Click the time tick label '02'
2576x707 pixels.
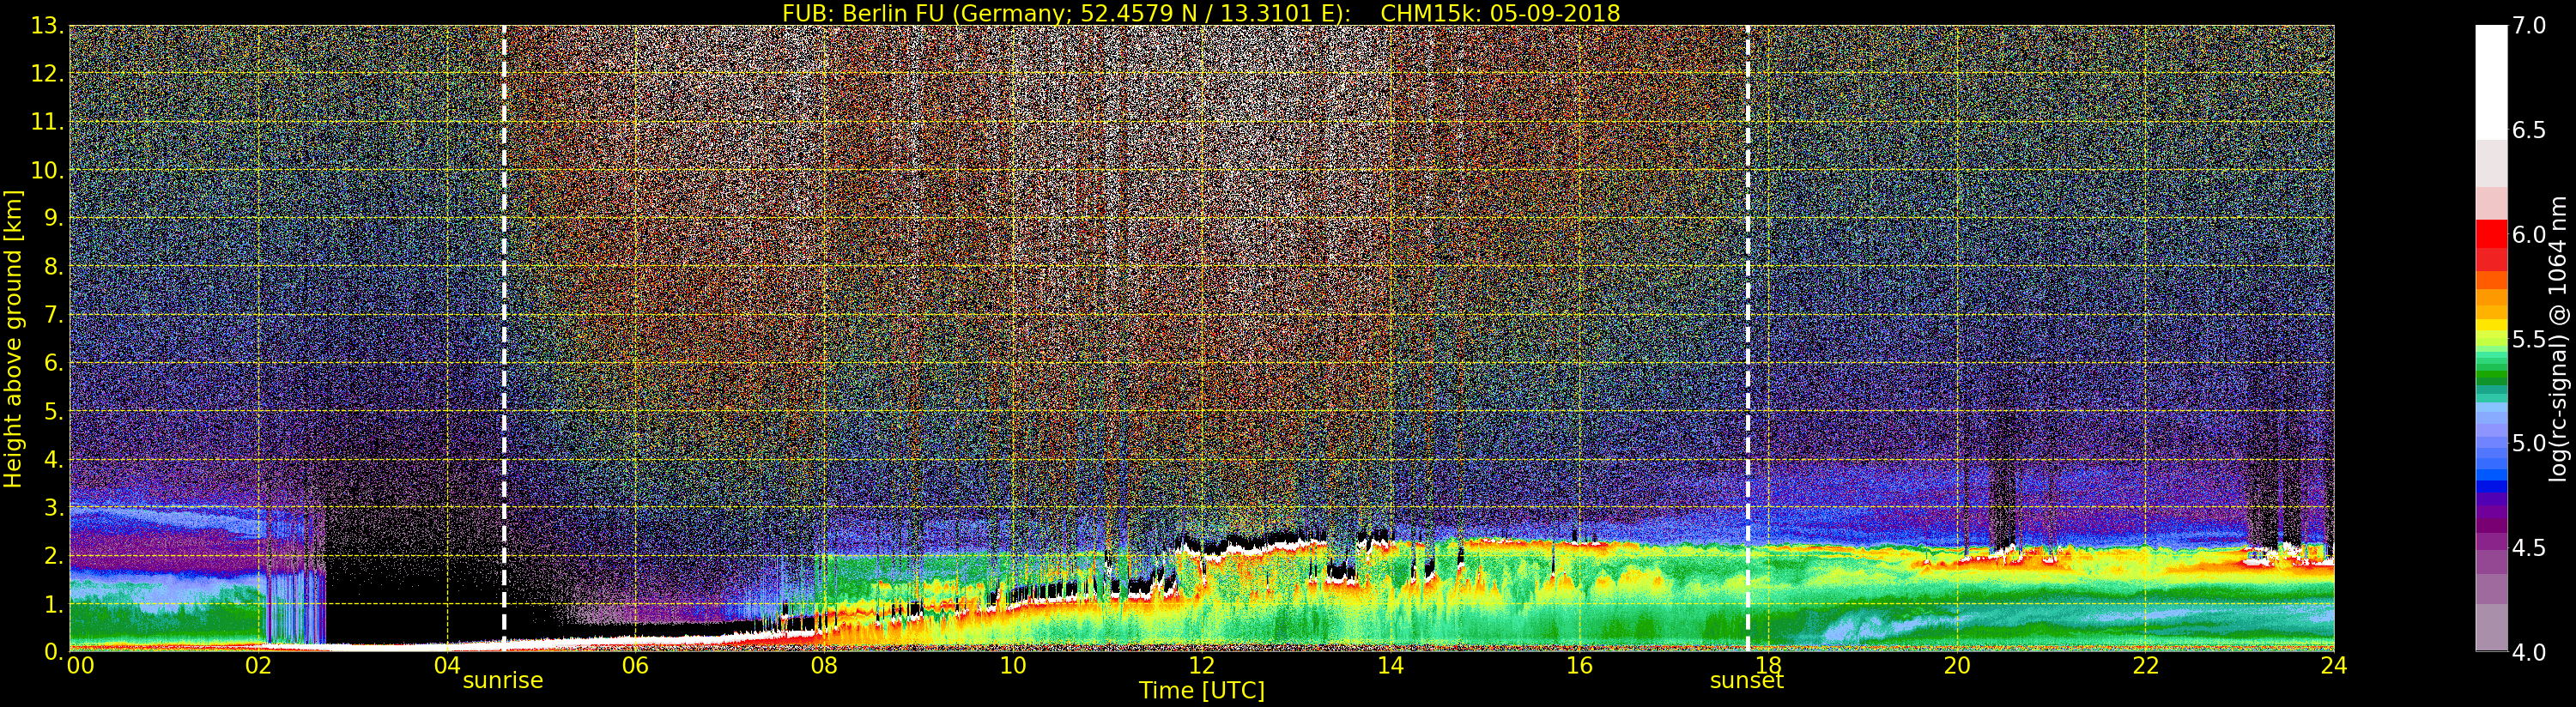pos(258,666)
